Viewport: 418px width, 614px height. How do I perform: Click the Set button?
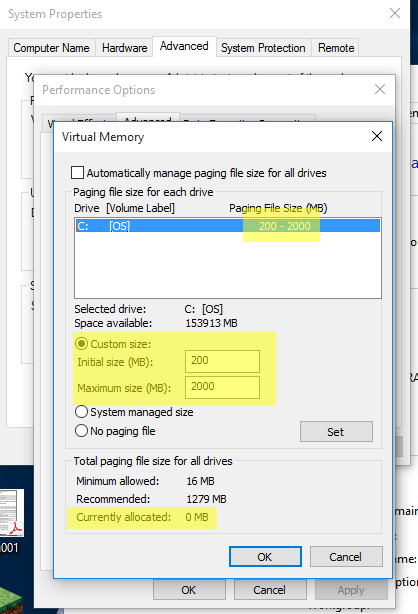(x=336, y=432)
